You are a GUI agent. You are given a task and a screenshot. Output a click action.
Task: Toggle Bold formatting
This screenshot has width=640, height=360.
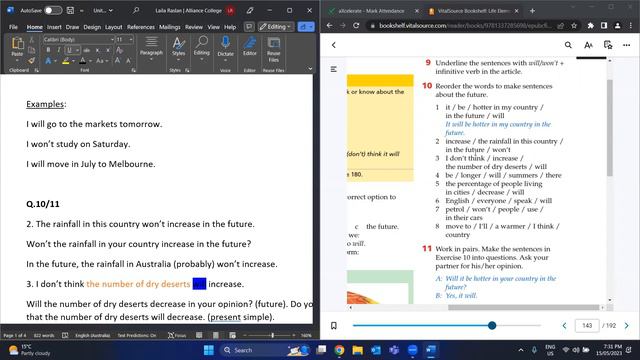48,50
